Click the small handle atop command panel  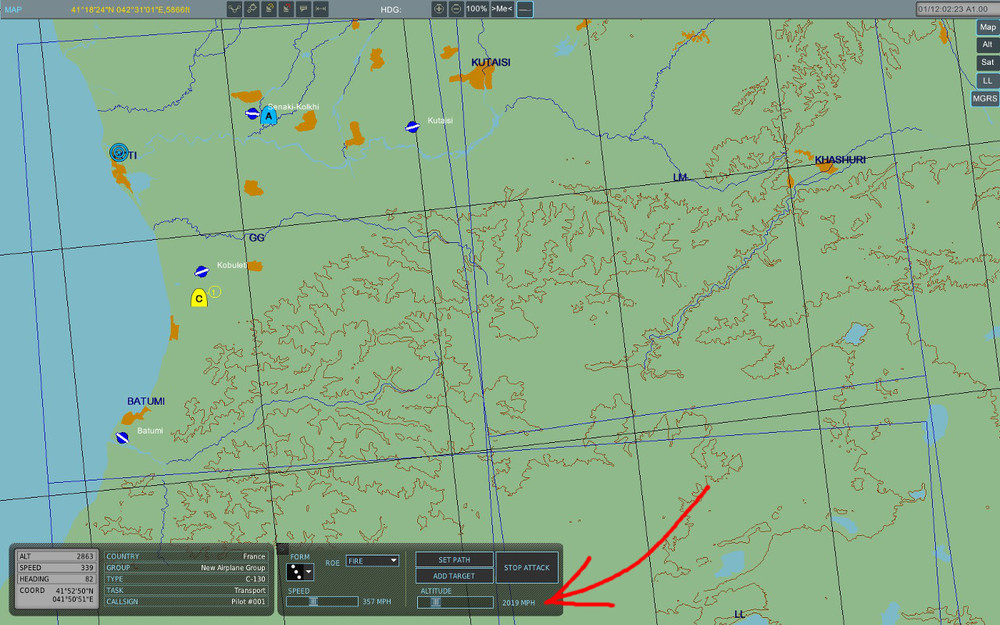click(x=283, y=549)
